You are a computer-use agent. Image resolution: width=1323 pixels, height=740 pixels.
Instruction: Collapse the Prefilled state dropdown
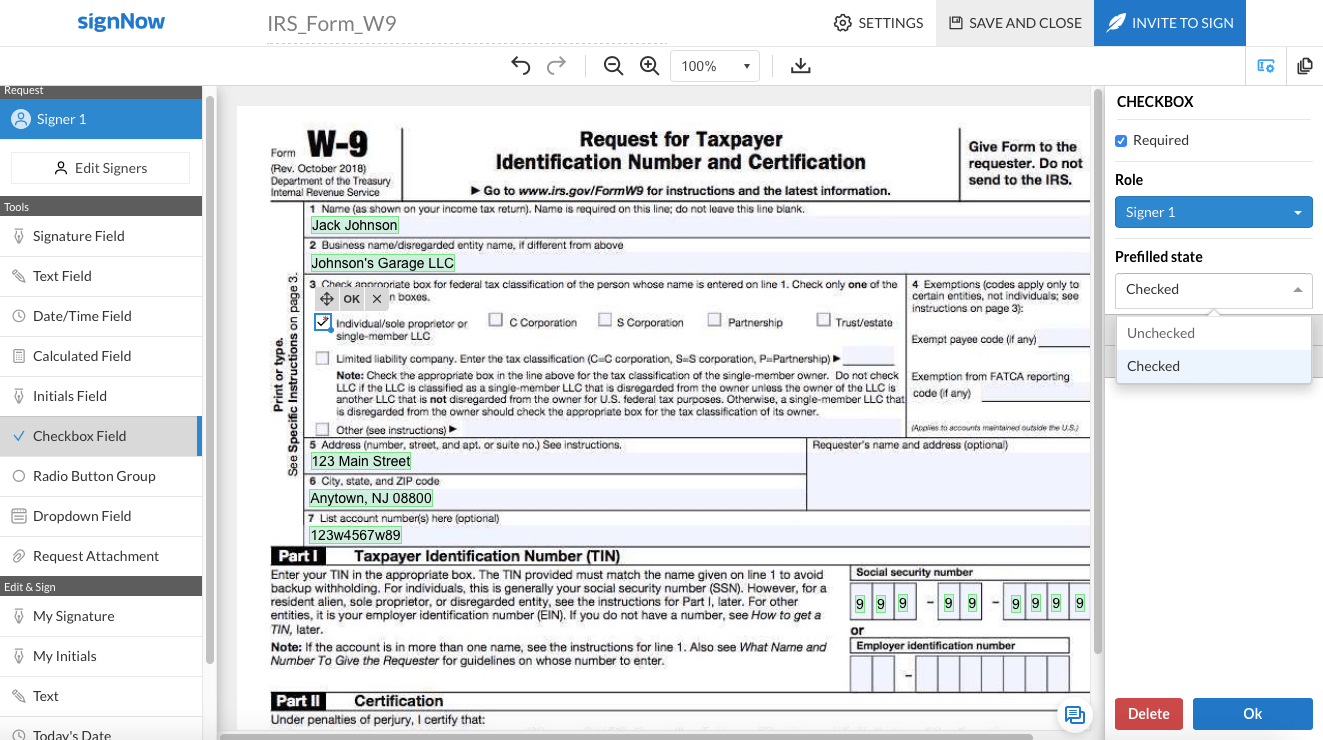1213,290
